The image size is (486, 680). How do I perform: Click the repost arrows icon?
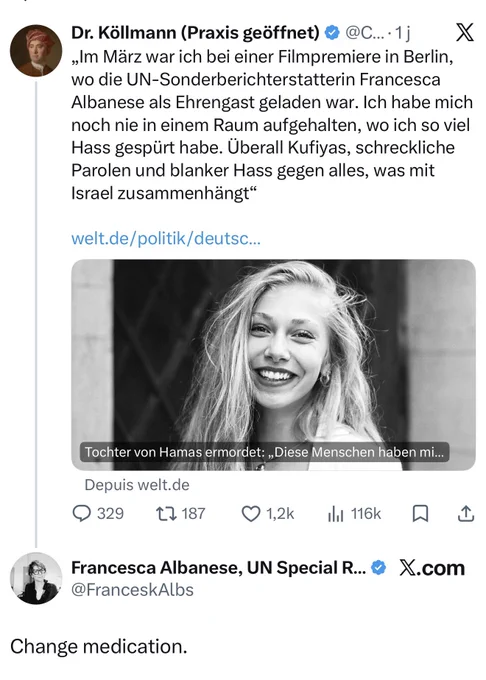pyautogui.click(x=166, y=514)
